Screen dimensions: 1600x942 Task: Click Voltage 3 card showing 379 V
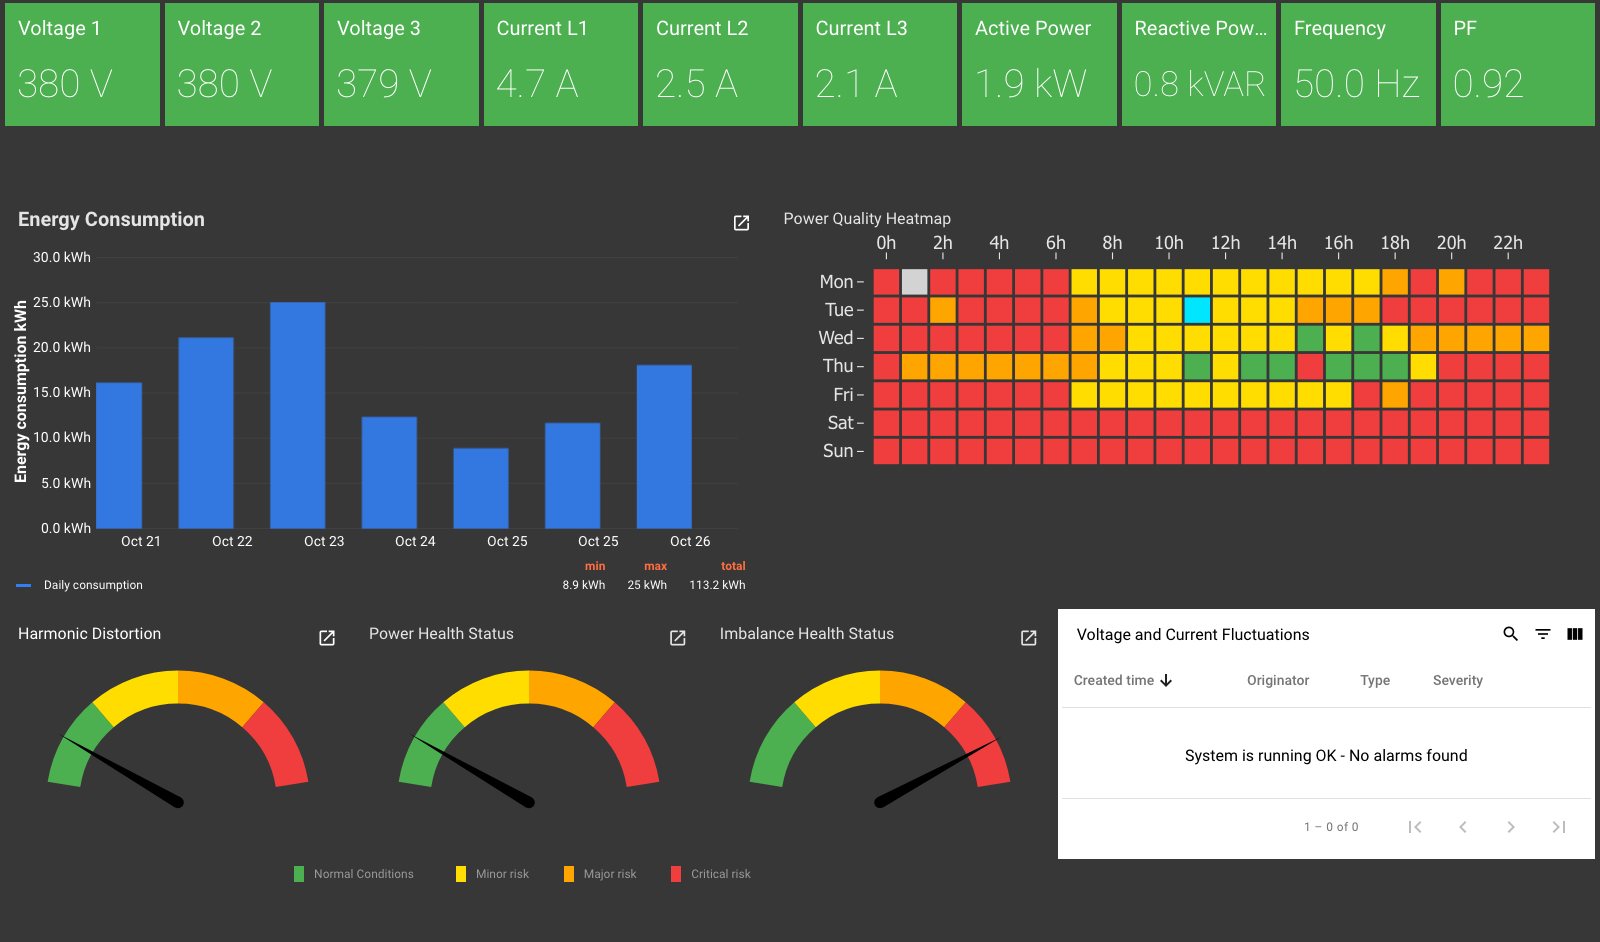[401, 64]
